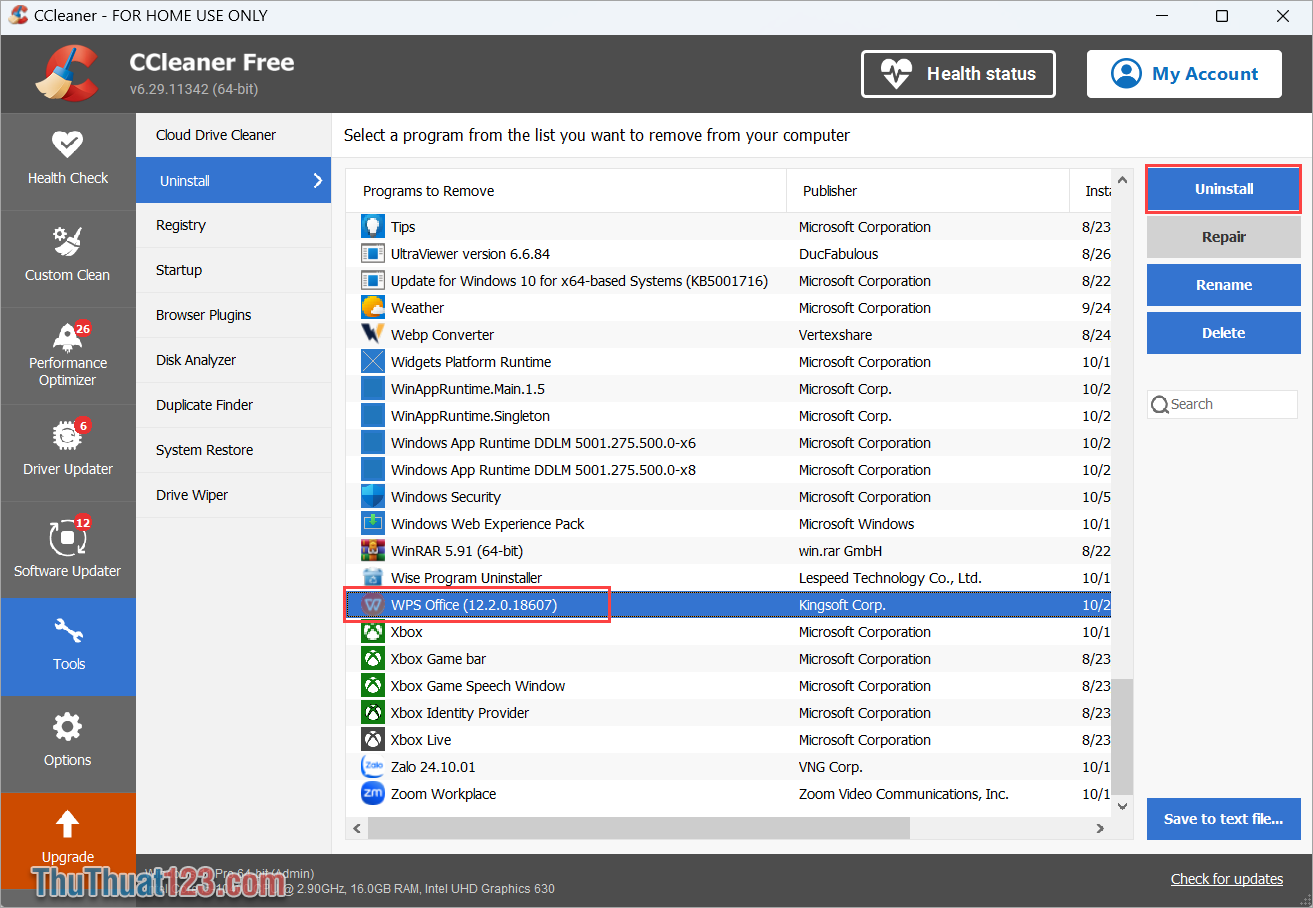Click the CCleaner logo in header
1313x908 pixels.
tap(66, 73)
